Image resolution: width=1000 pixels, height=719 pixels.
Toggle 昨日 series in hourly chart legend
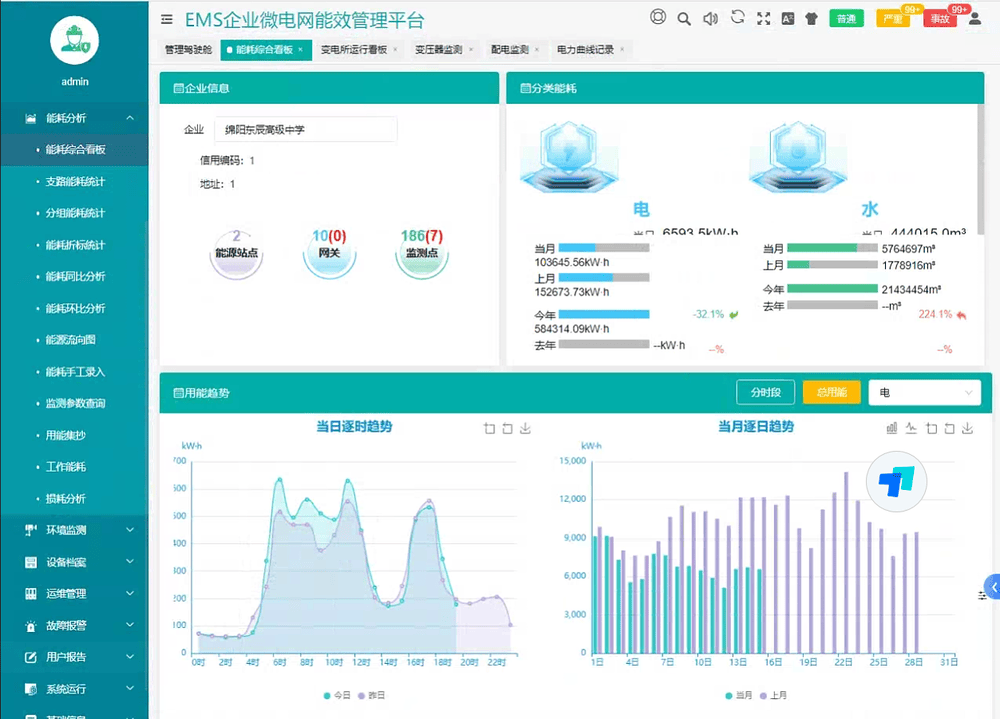[x=371, y=694]
